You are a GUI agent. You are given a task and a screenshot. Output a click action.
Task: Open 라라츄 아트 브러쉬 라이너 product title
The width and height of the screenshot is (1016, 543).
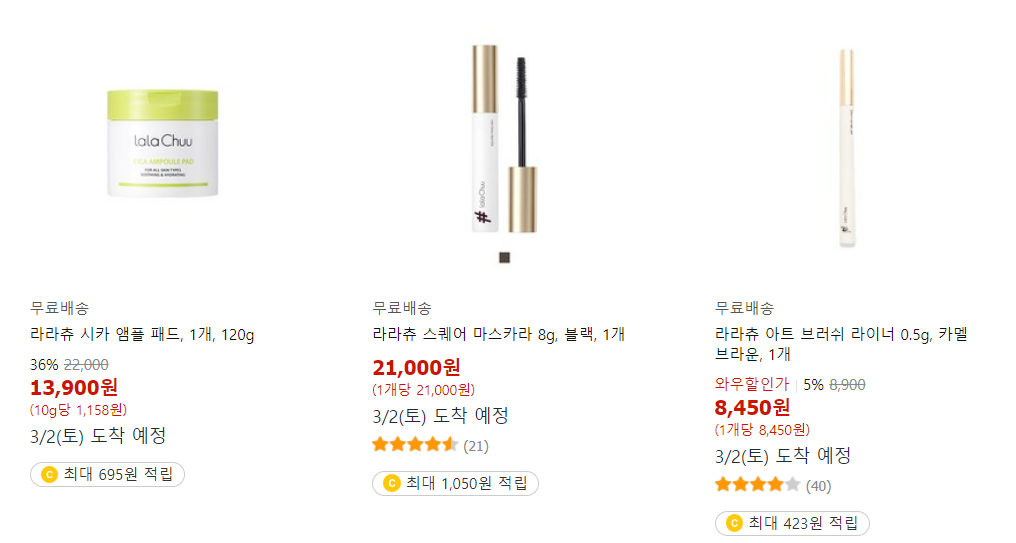841,344
